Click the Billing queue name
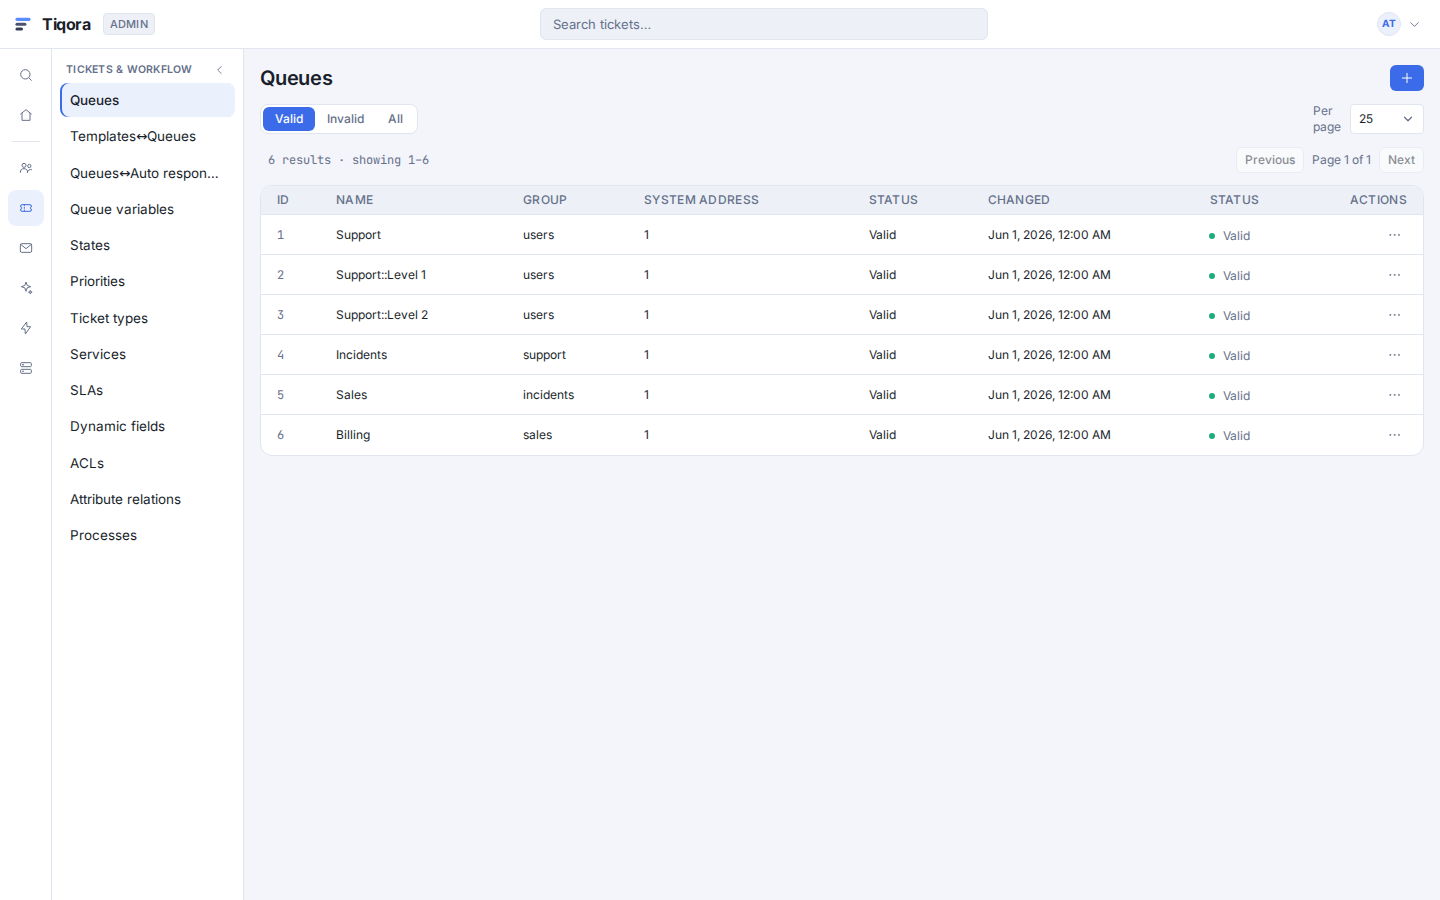This screenshot has width=1440, height=900. coord(353,435)
